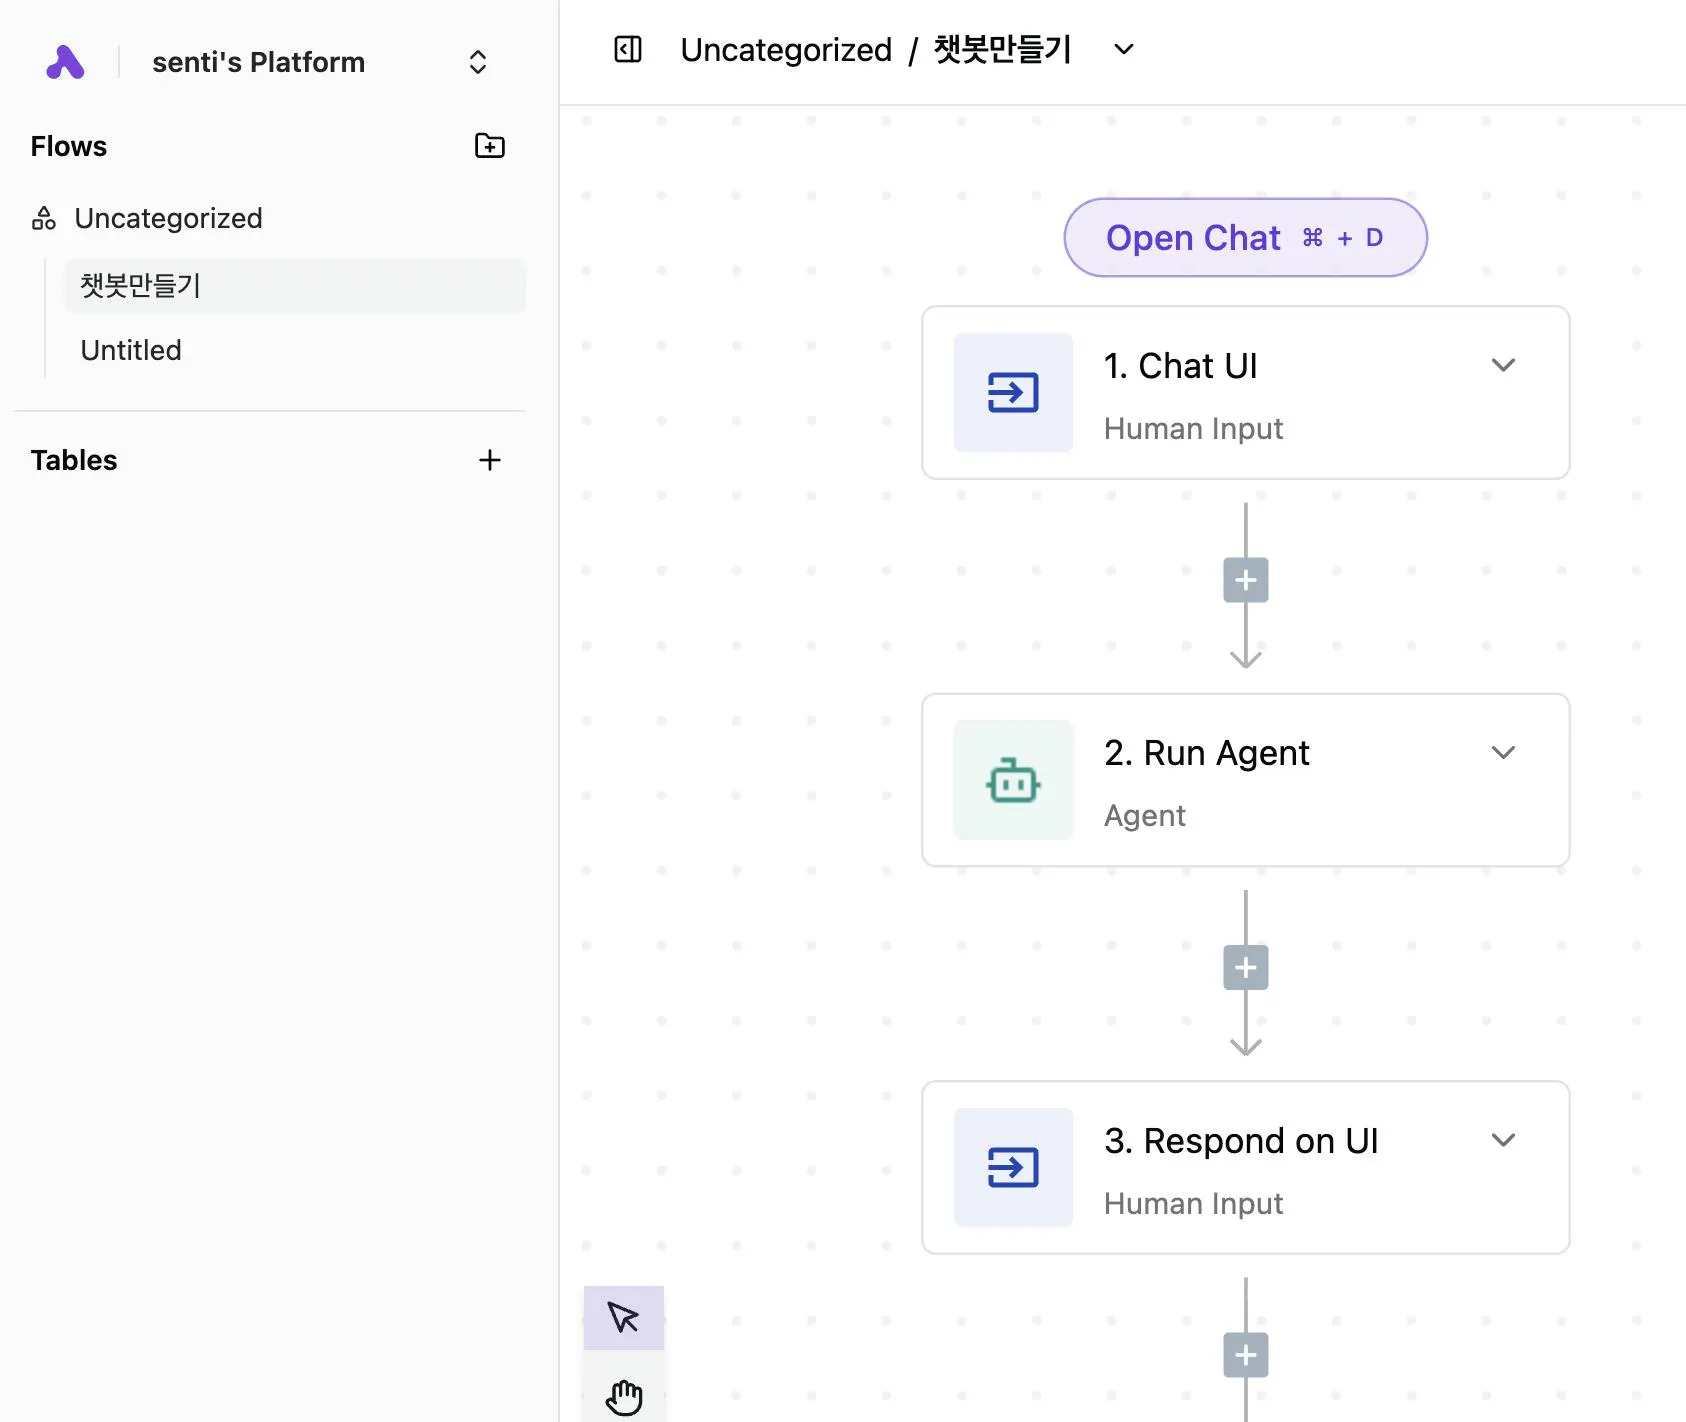Add a step between Chat UI and Run Agent
Image resolution: width=1686 pixels, height=1422 pixels.
coord(1245,580)
